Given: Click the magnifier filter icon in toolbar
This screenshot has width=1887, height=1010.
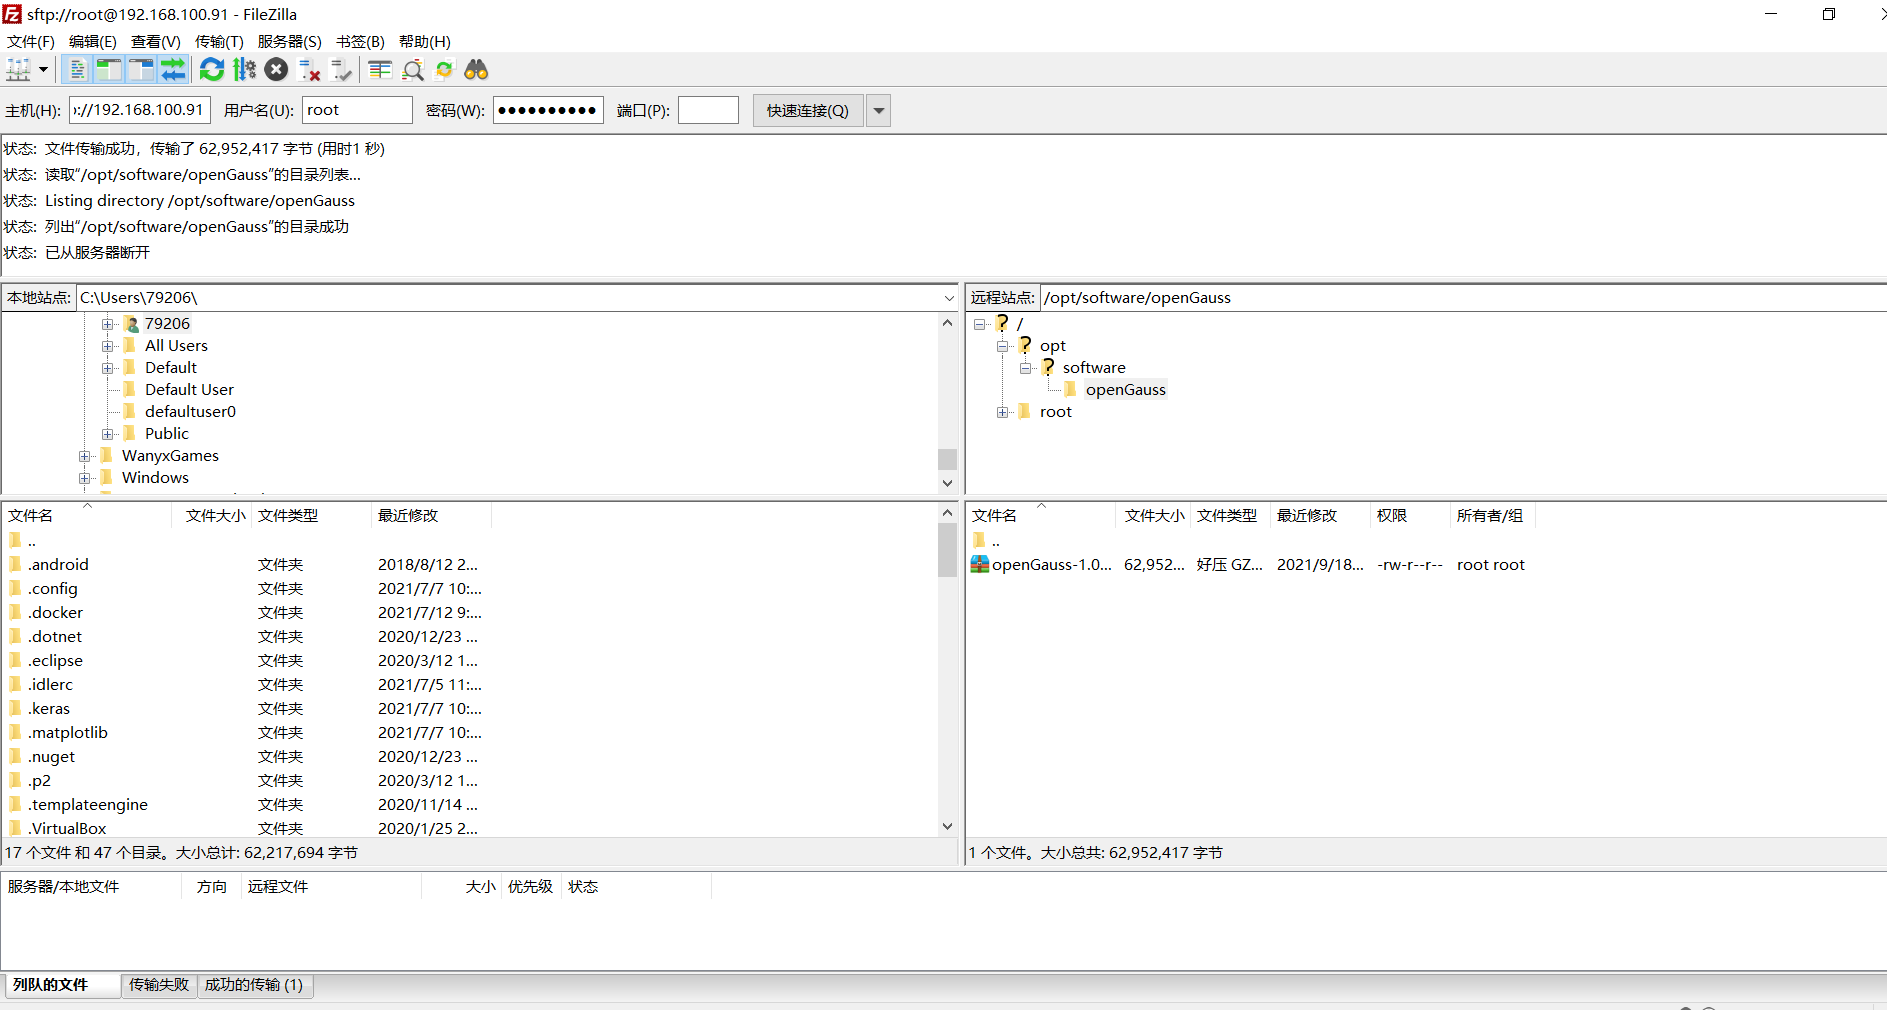Looking at the screenshot, I should (x=413, y=70).
